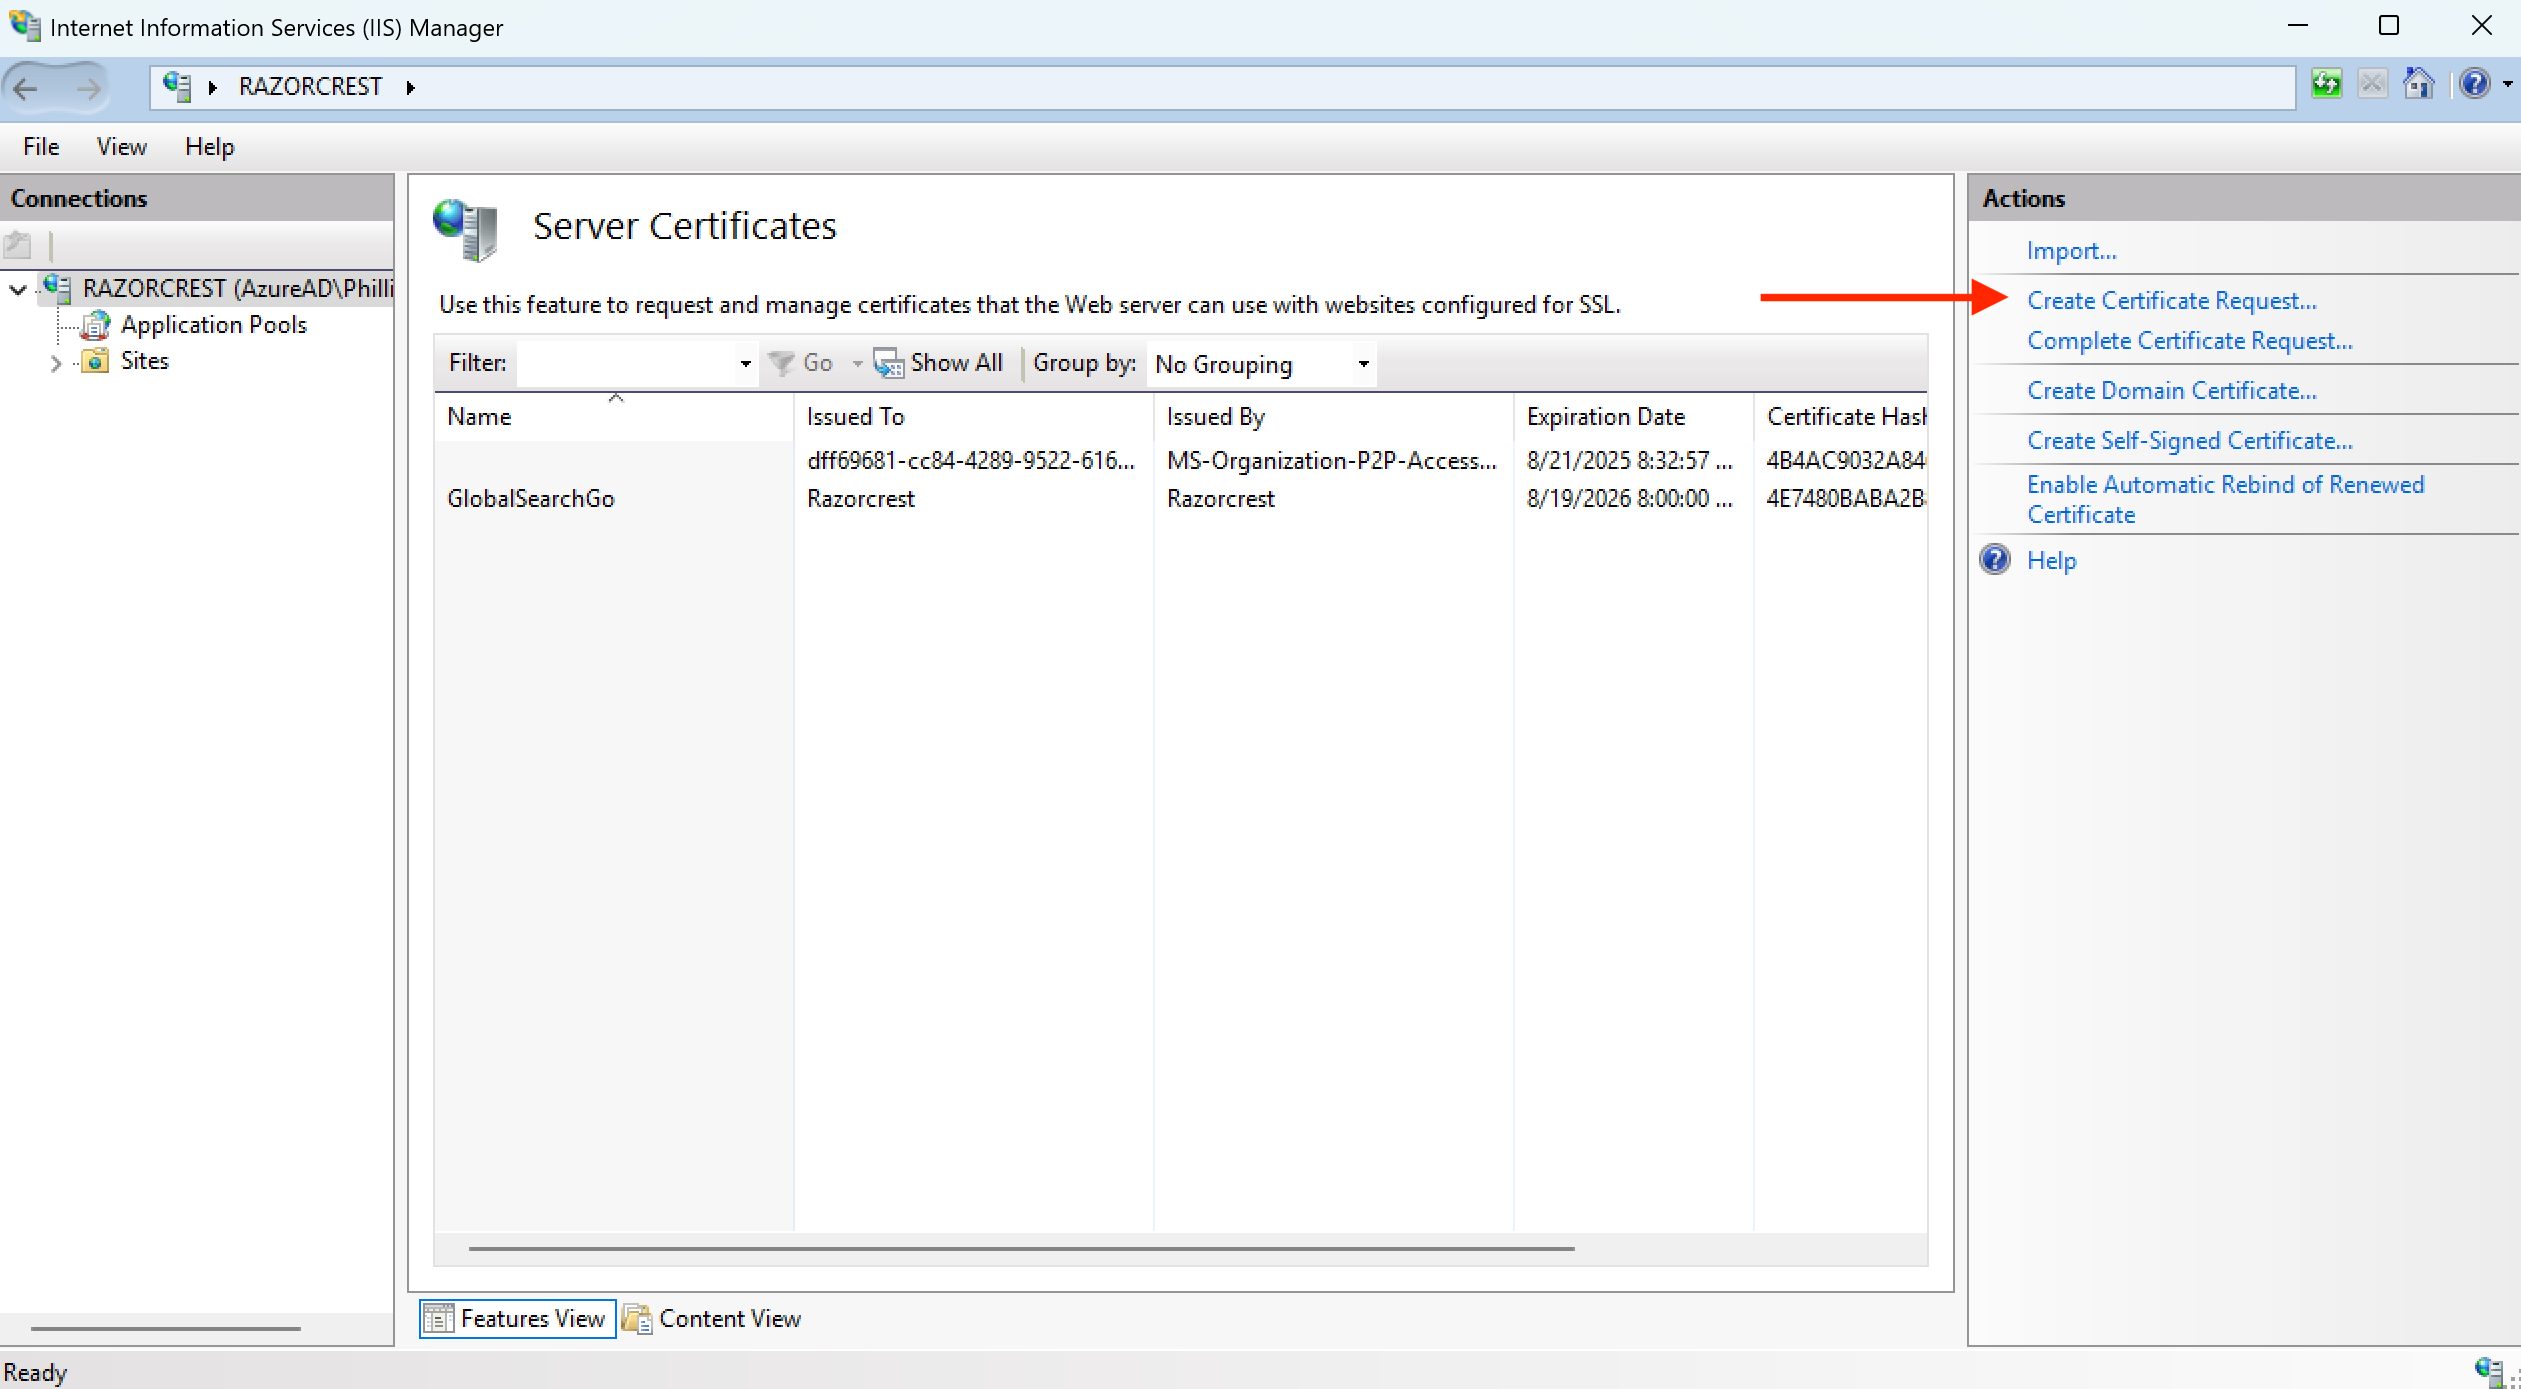This screenshot has width=2521, height=1389.
Task: Click the Help icon in the Actions pane
Action: 1994,559
